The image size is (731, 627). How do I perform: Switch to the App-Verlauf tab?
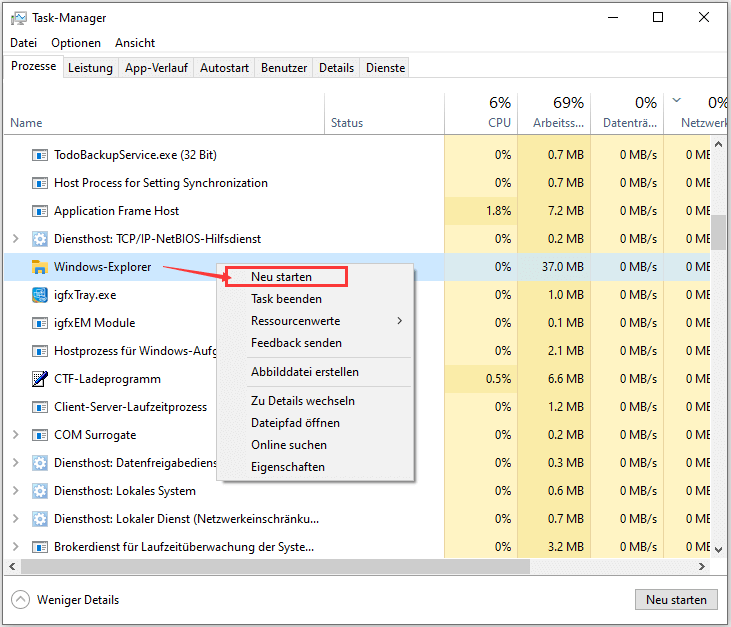(156, 68)
